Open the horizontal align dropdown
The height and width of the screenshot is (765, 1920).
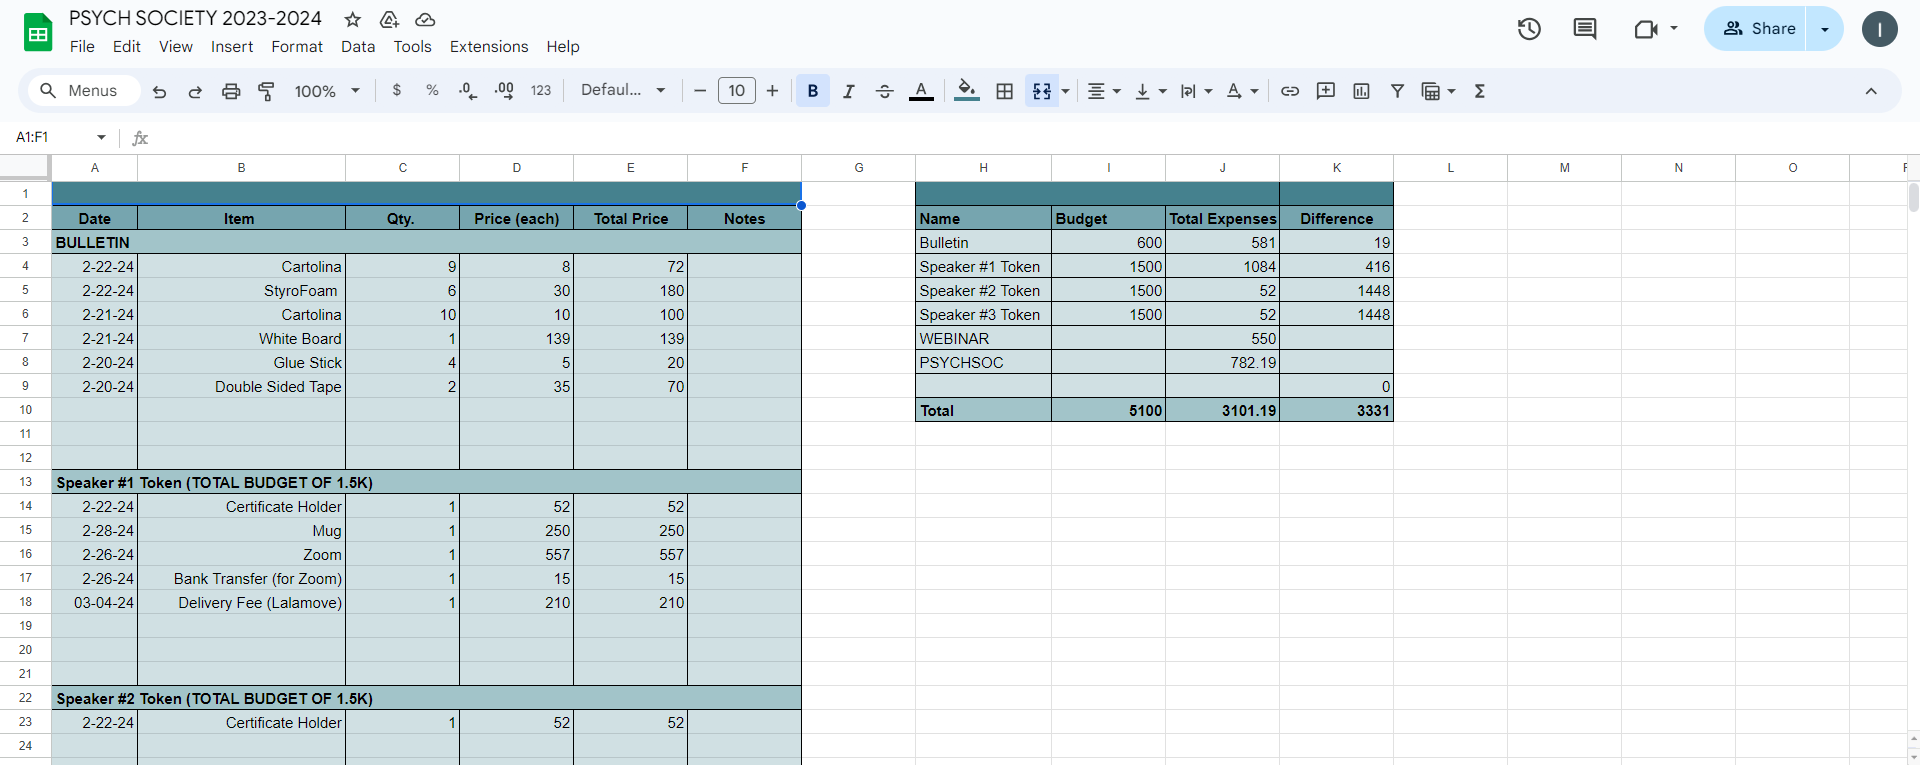coord(1104,91)
